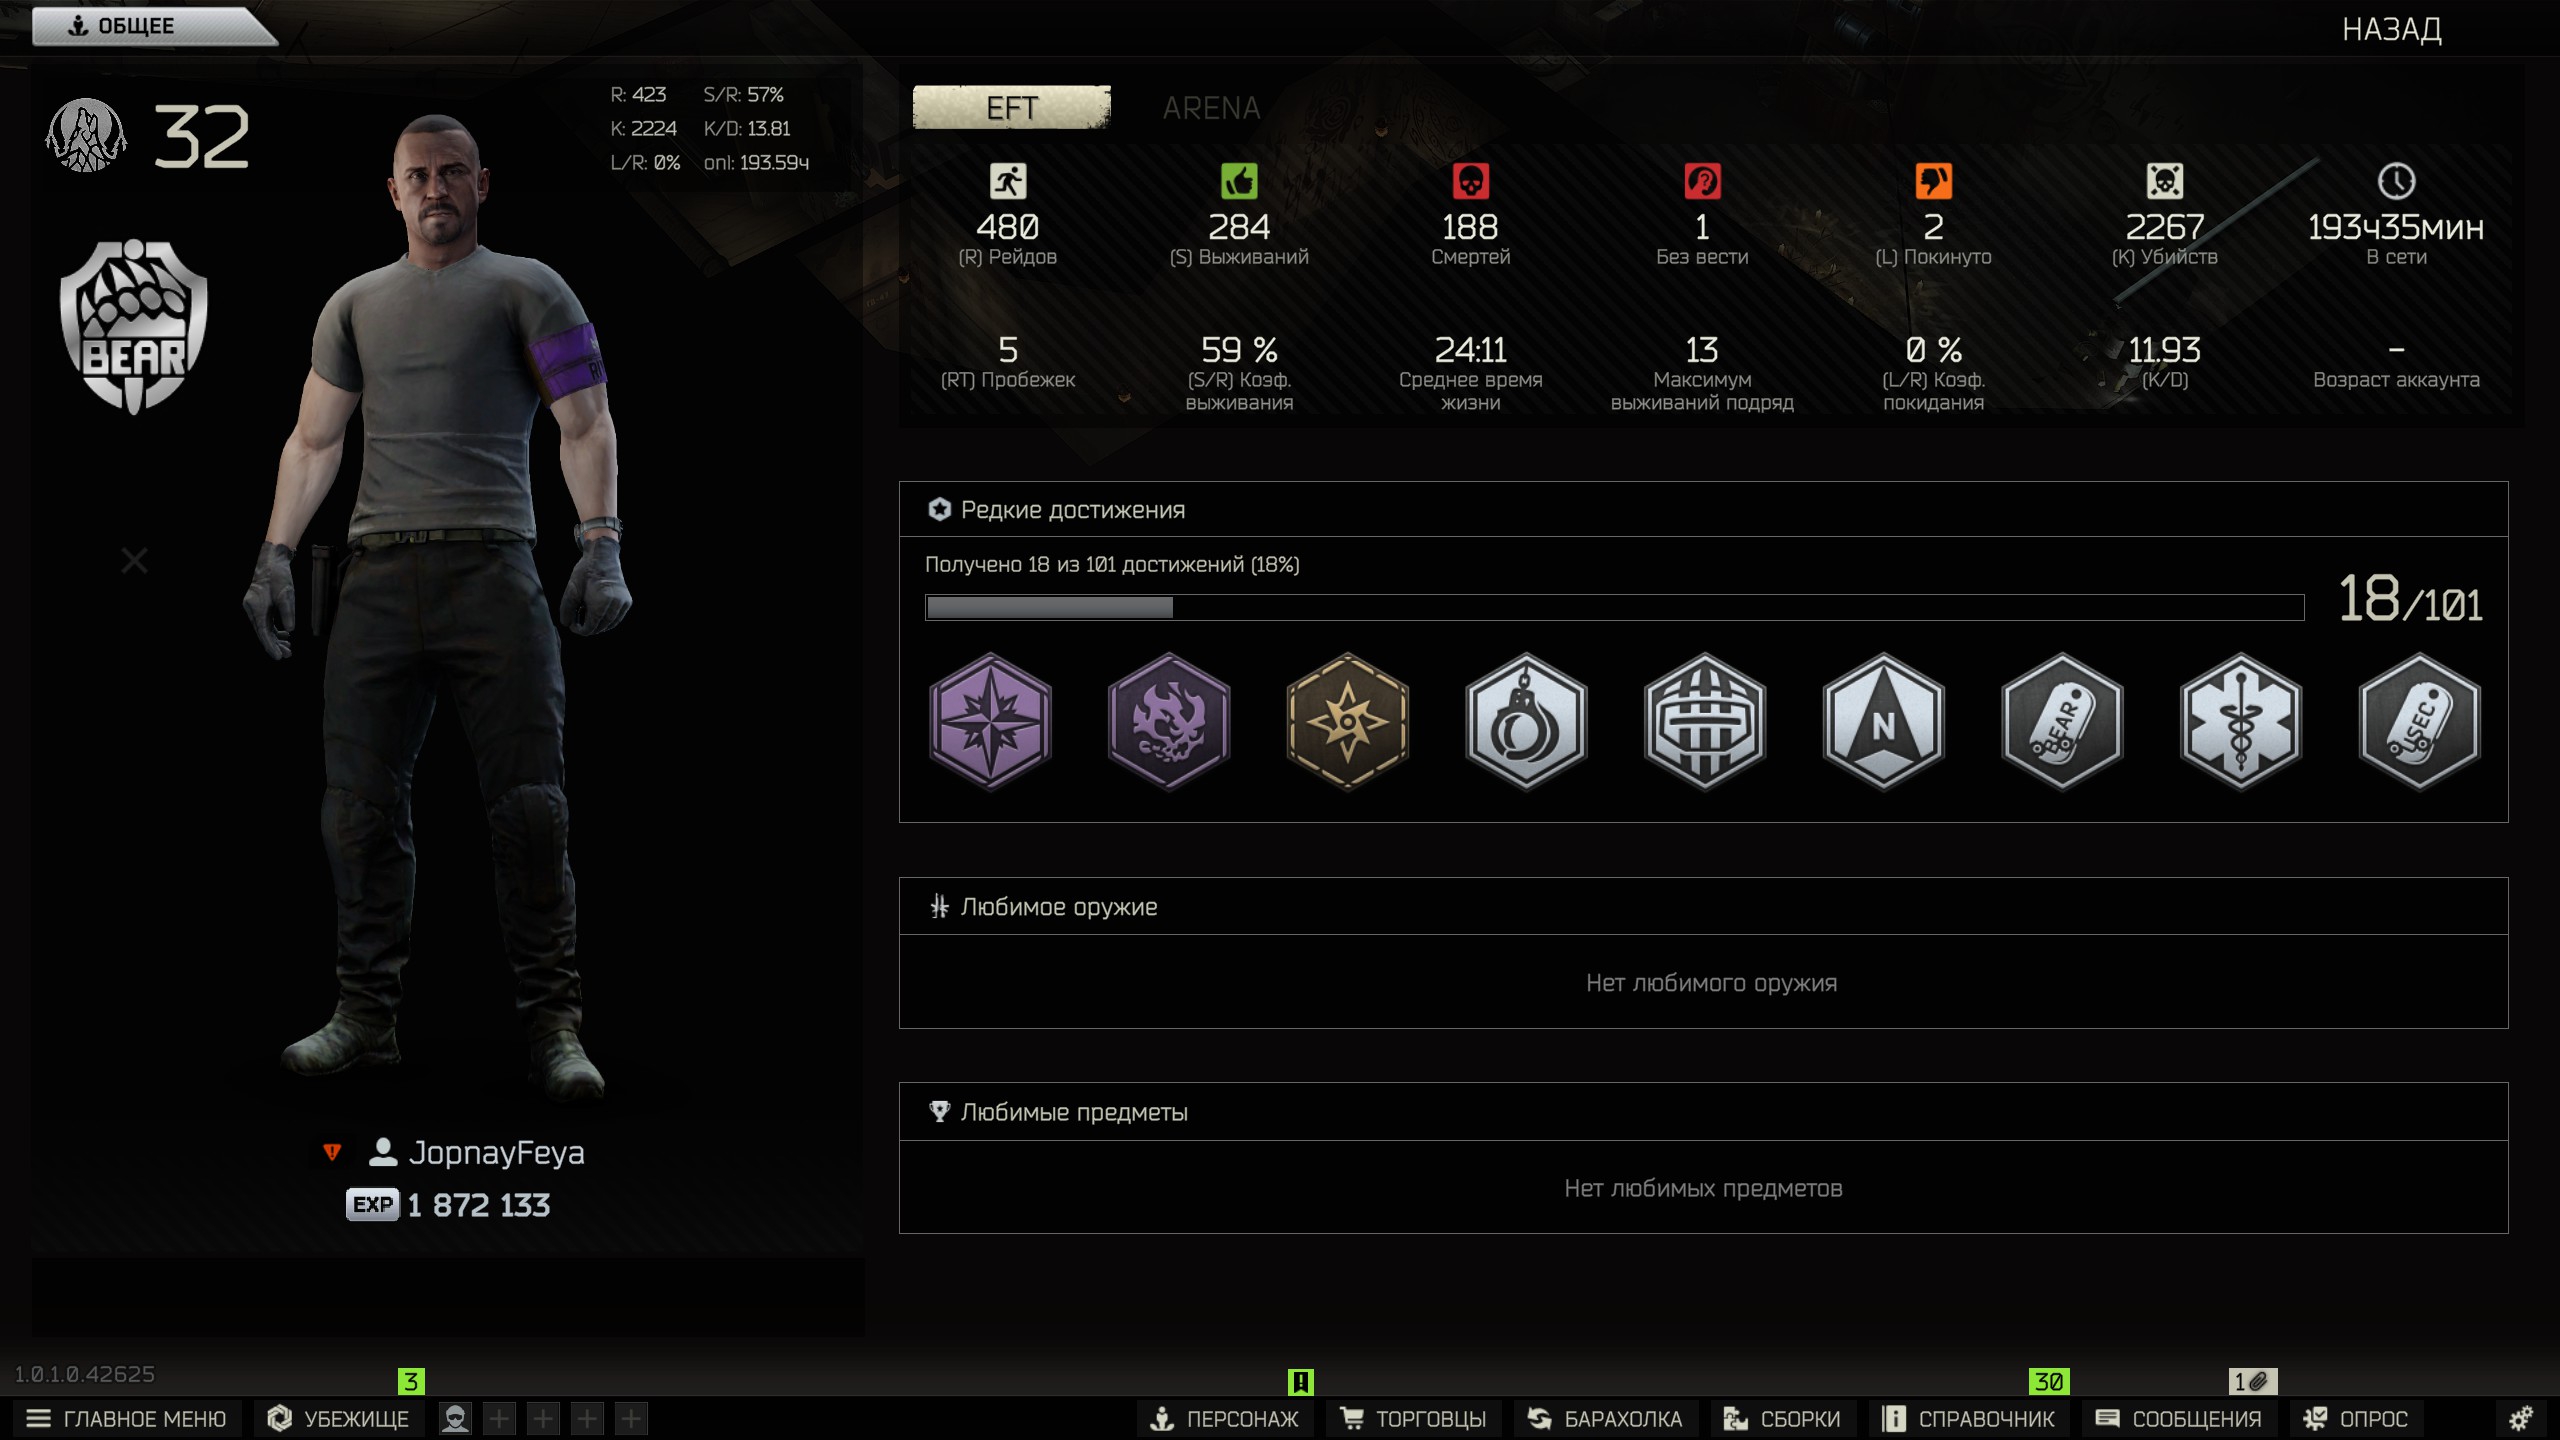Image resolution: width=2560 pixels, height=1440 pixels.
Task: Click the purple dragon achievement badge
Action: [1169, 721]
